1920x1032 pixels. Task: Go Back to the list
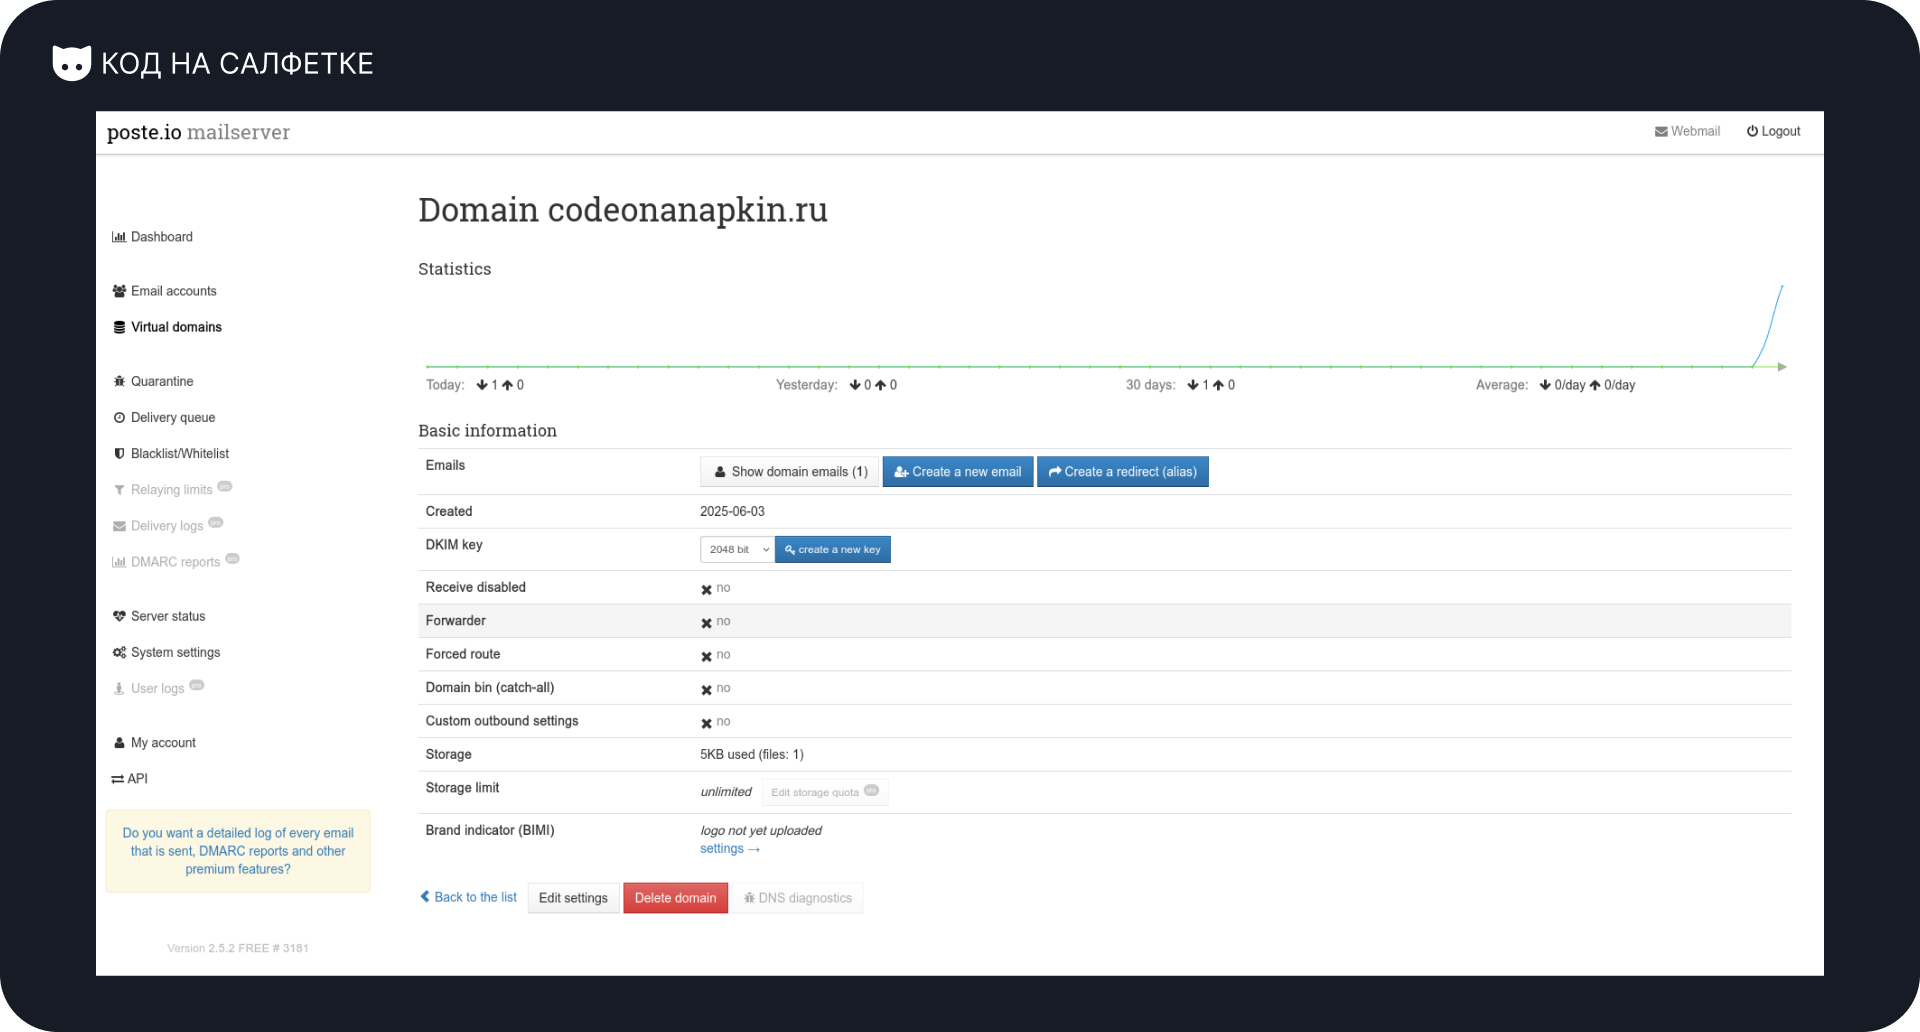[x=469, y=897]
